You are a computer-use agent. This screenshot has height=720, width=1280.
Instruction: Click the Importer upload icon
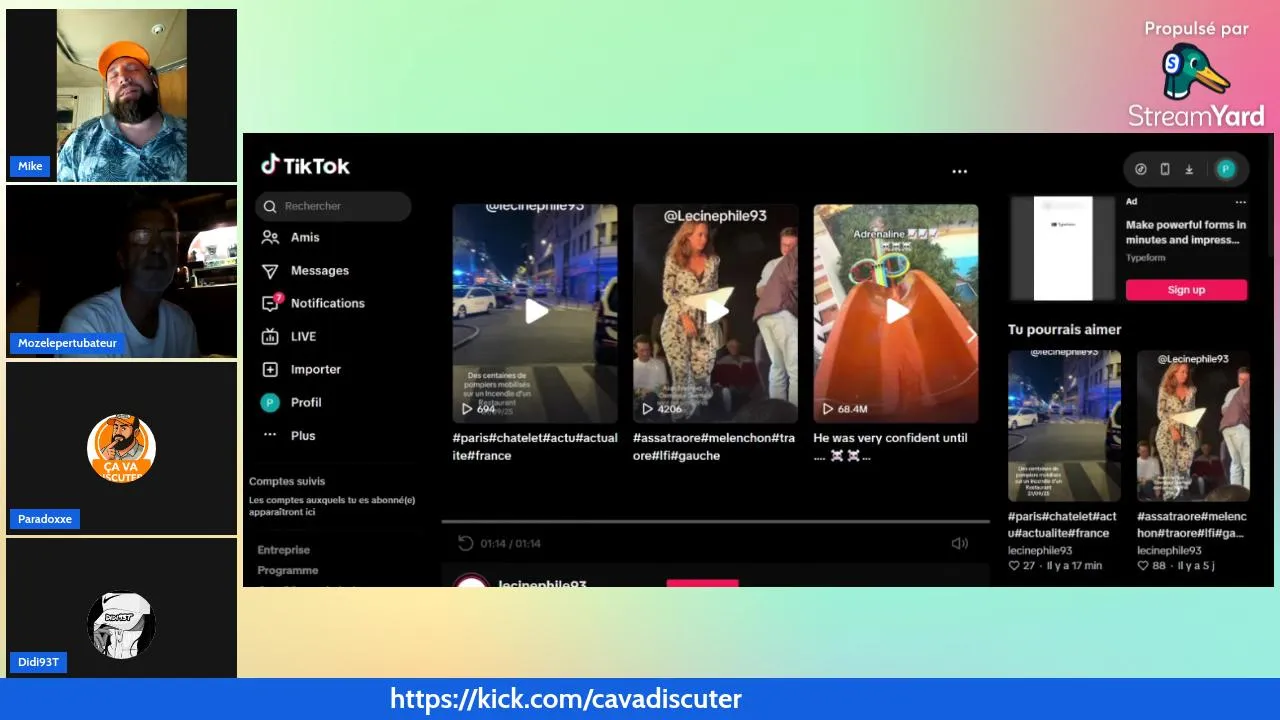(270, 369)
